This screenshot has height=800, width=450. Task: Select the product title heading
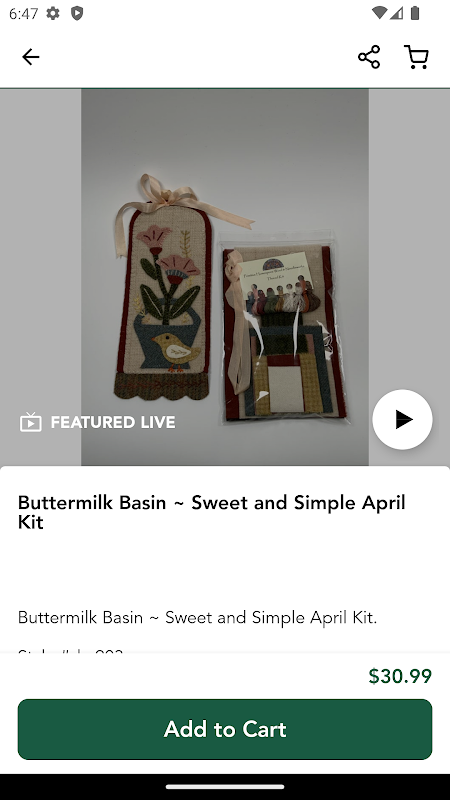212,512
